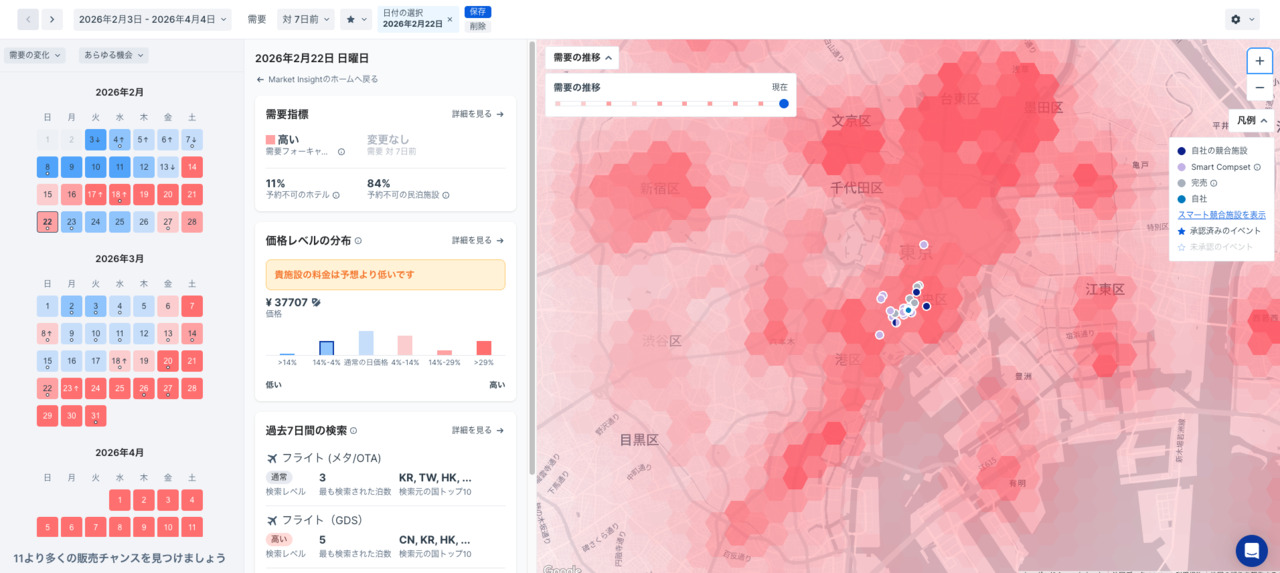
Task: Click the 2026年3月 month heading
Action: (120, 259)
